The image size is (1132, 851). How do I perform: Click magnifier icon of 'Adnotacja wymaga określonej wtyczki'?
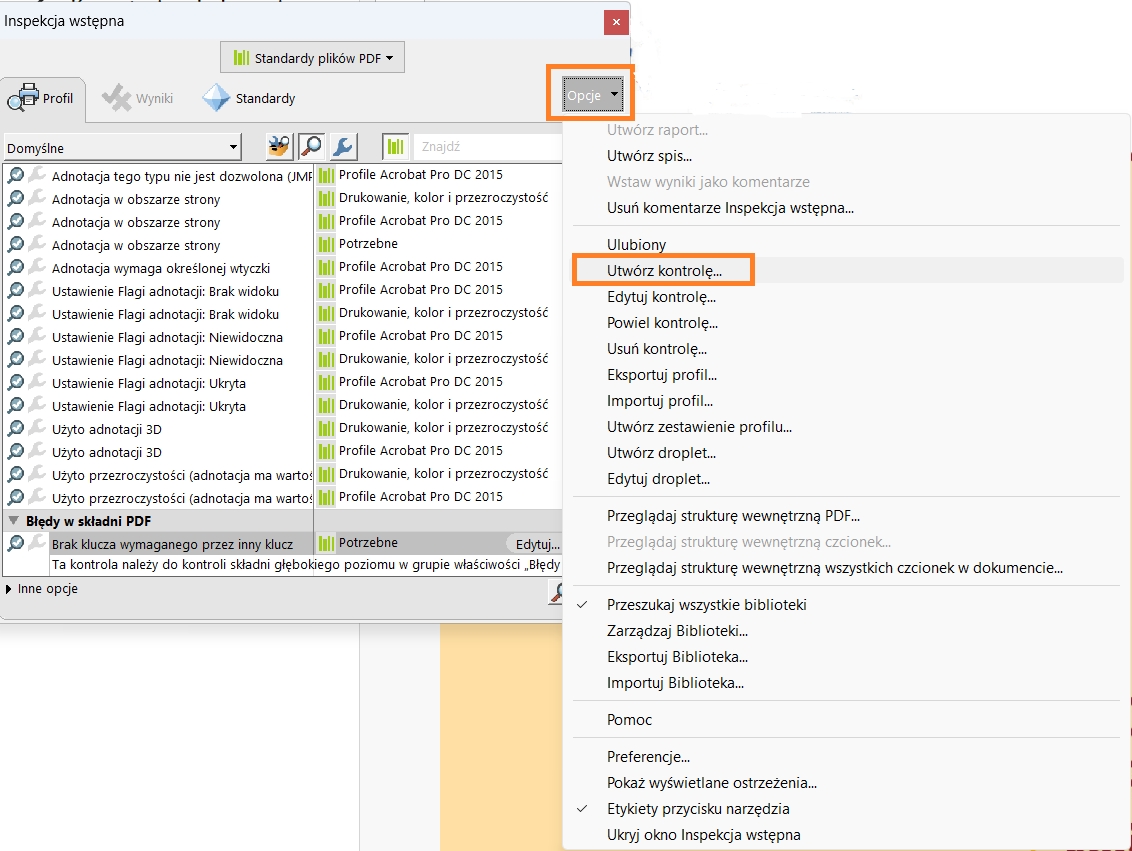click(15, 268)
